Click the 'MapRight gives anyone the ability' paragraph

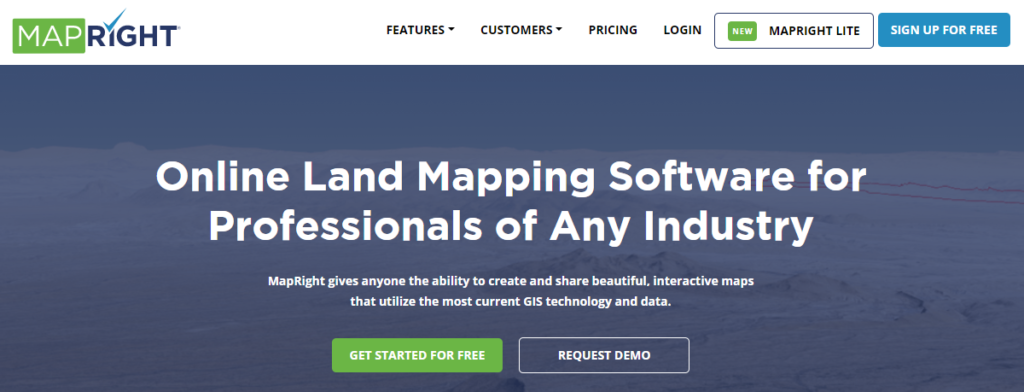511,291
